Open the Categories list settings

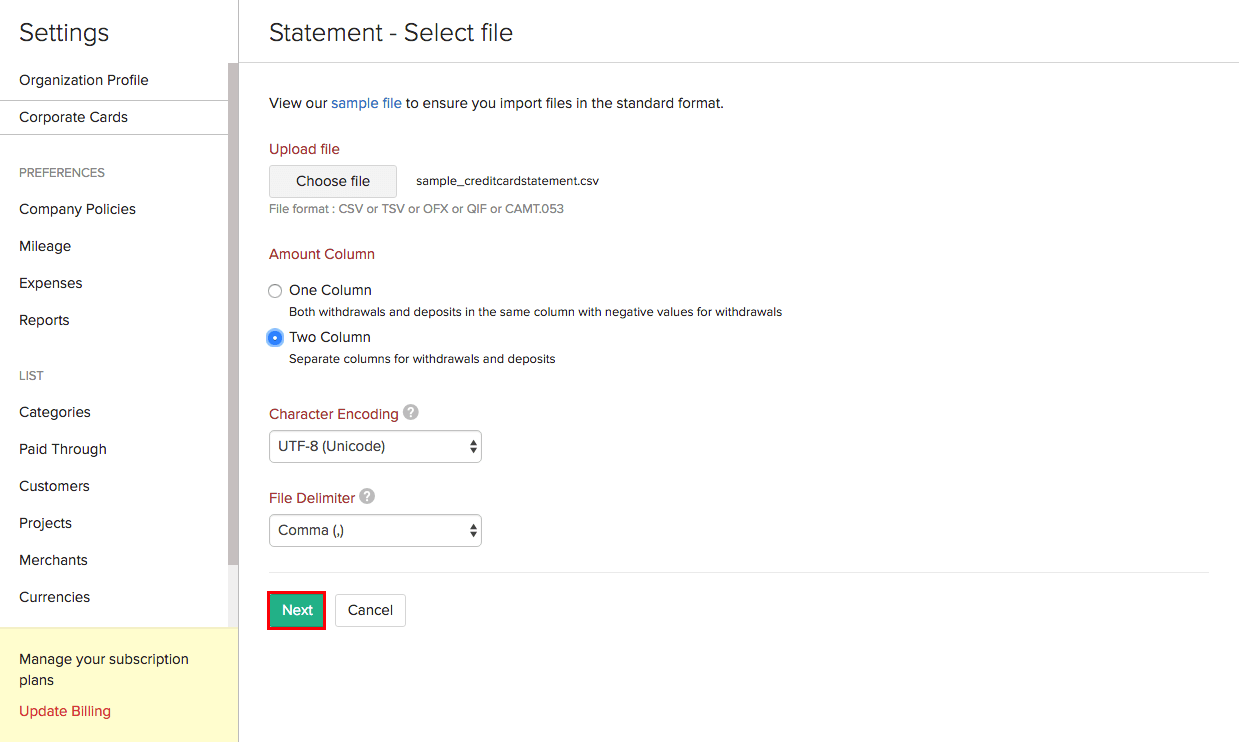tap(54, 412)
